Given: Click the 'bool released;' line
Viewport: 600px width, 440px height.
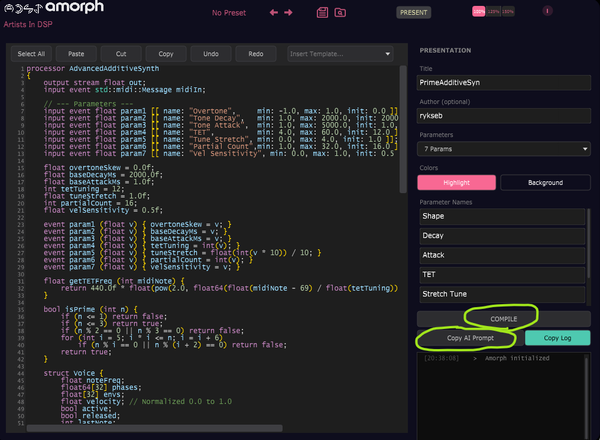Looking at the screenshot, I should pos(90,416).
